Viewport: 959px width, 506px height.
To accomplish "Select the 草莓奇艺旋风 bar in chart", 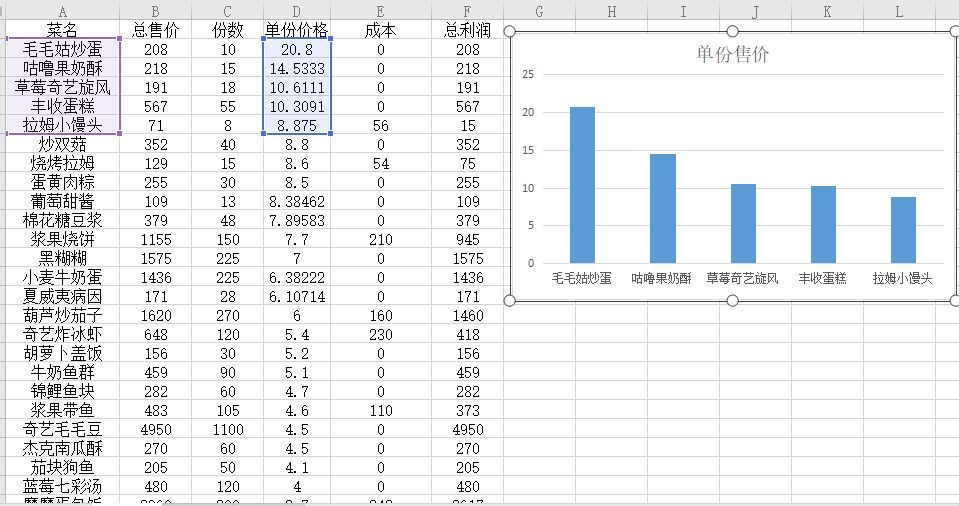I will point(743,224).
